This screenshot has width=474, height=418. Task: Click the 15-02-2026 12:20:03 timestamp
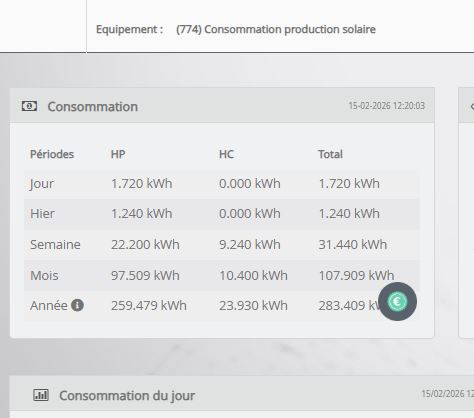tap(387, 106)
